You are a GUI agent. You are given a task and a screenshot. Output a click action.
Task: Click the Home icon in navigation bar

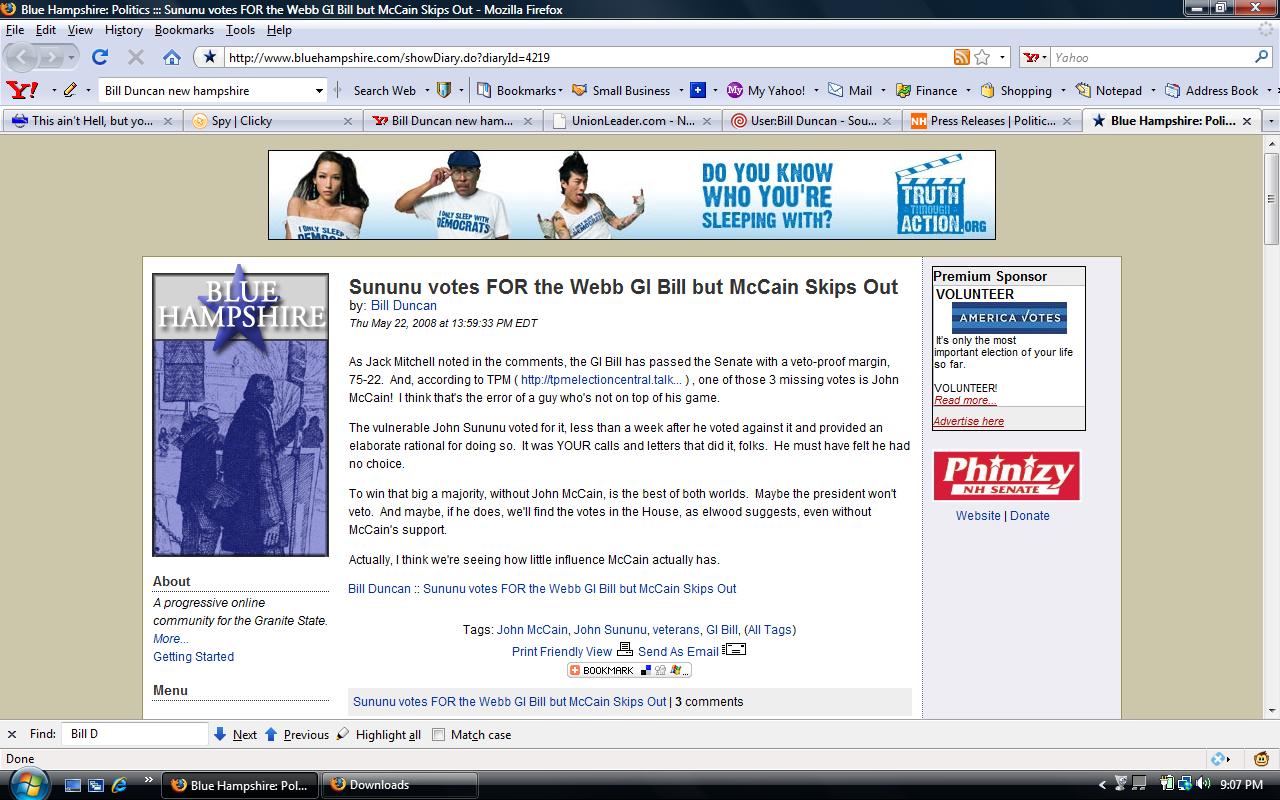[x=172, y=57]
